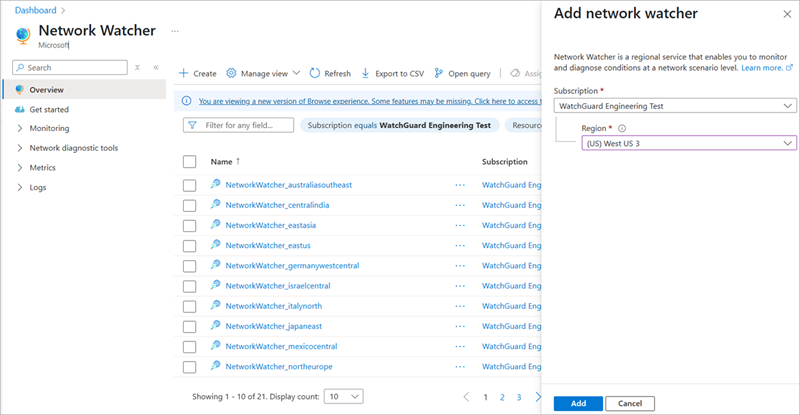Click the info icon in the notification banner

click(x=187, y=101)
